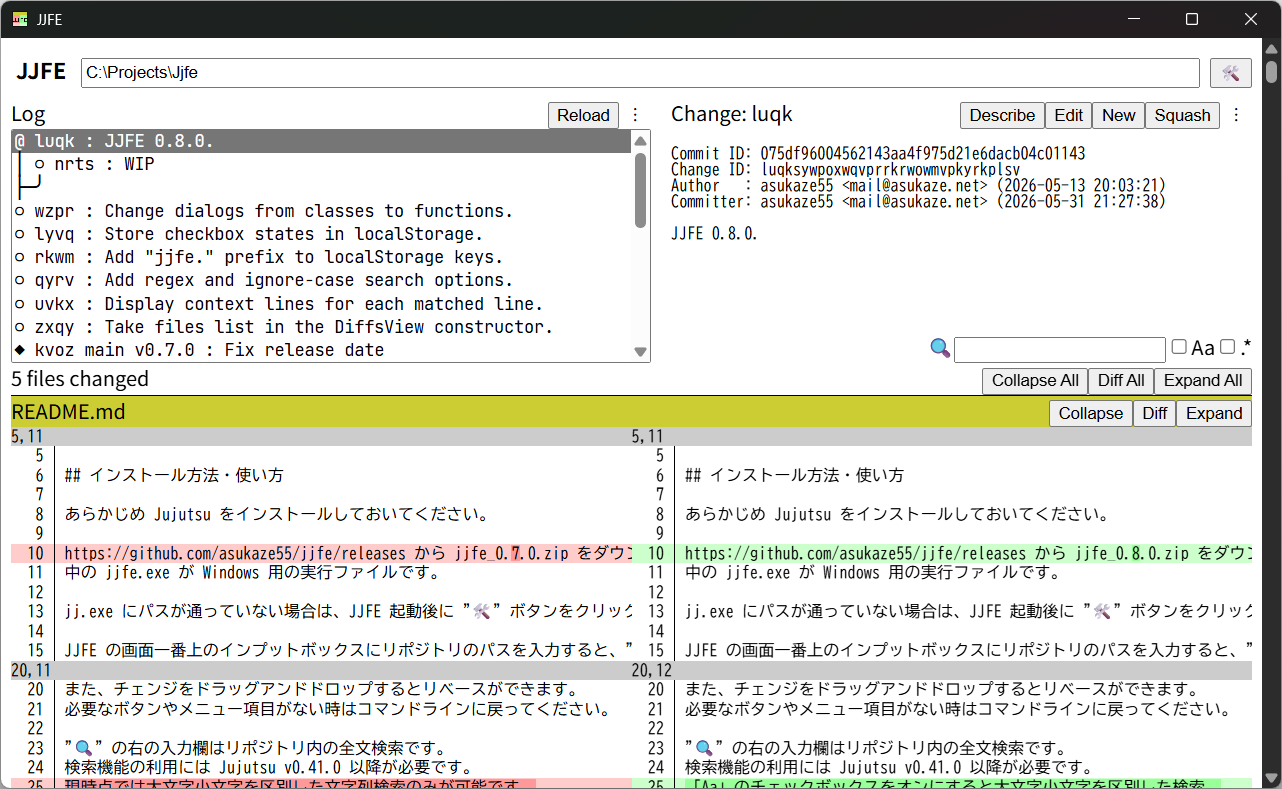Viewport: 1282px width, 789px height.
Task: Reload the log
Action: click(583, 115)
